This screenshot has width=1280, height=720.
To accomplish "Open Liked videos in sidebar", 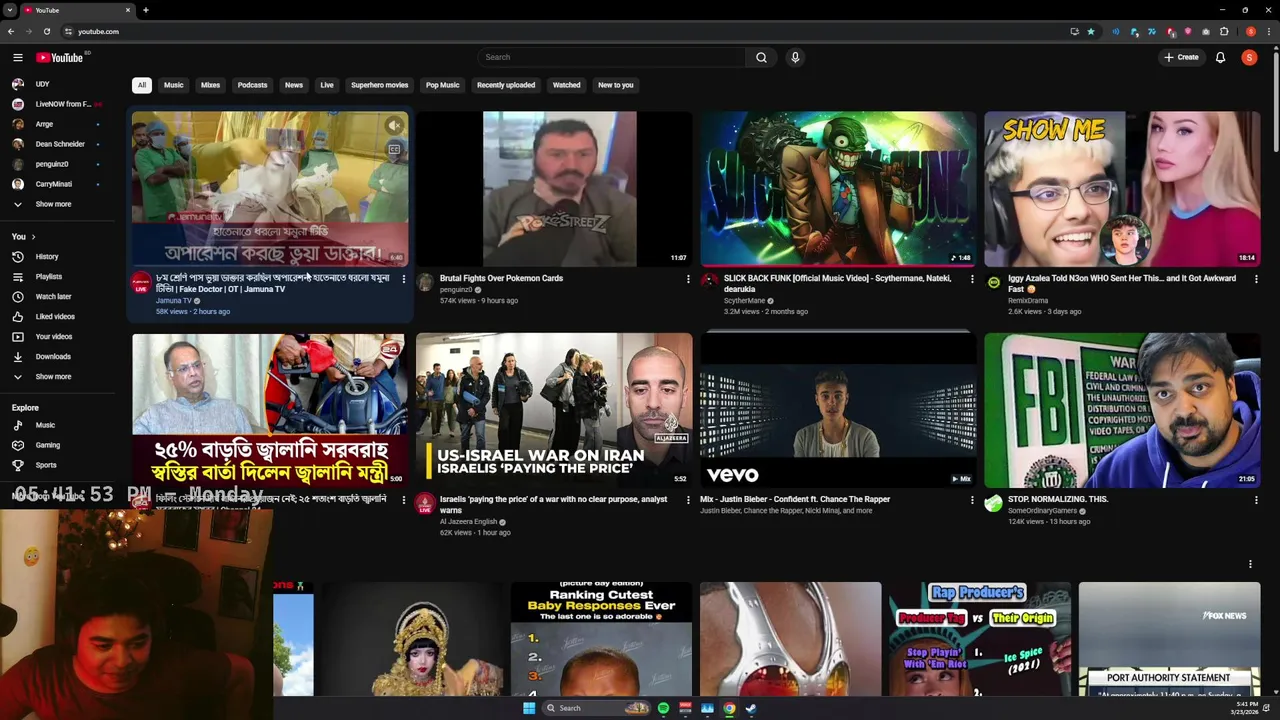I will pyautogui.click(x=55, y=317).
